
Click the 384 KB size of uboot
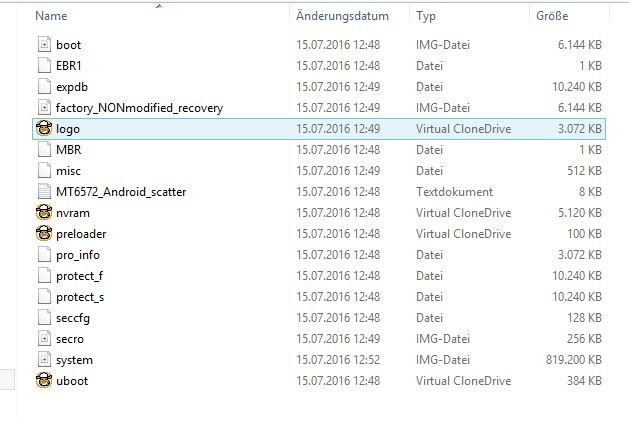point(584,380)
